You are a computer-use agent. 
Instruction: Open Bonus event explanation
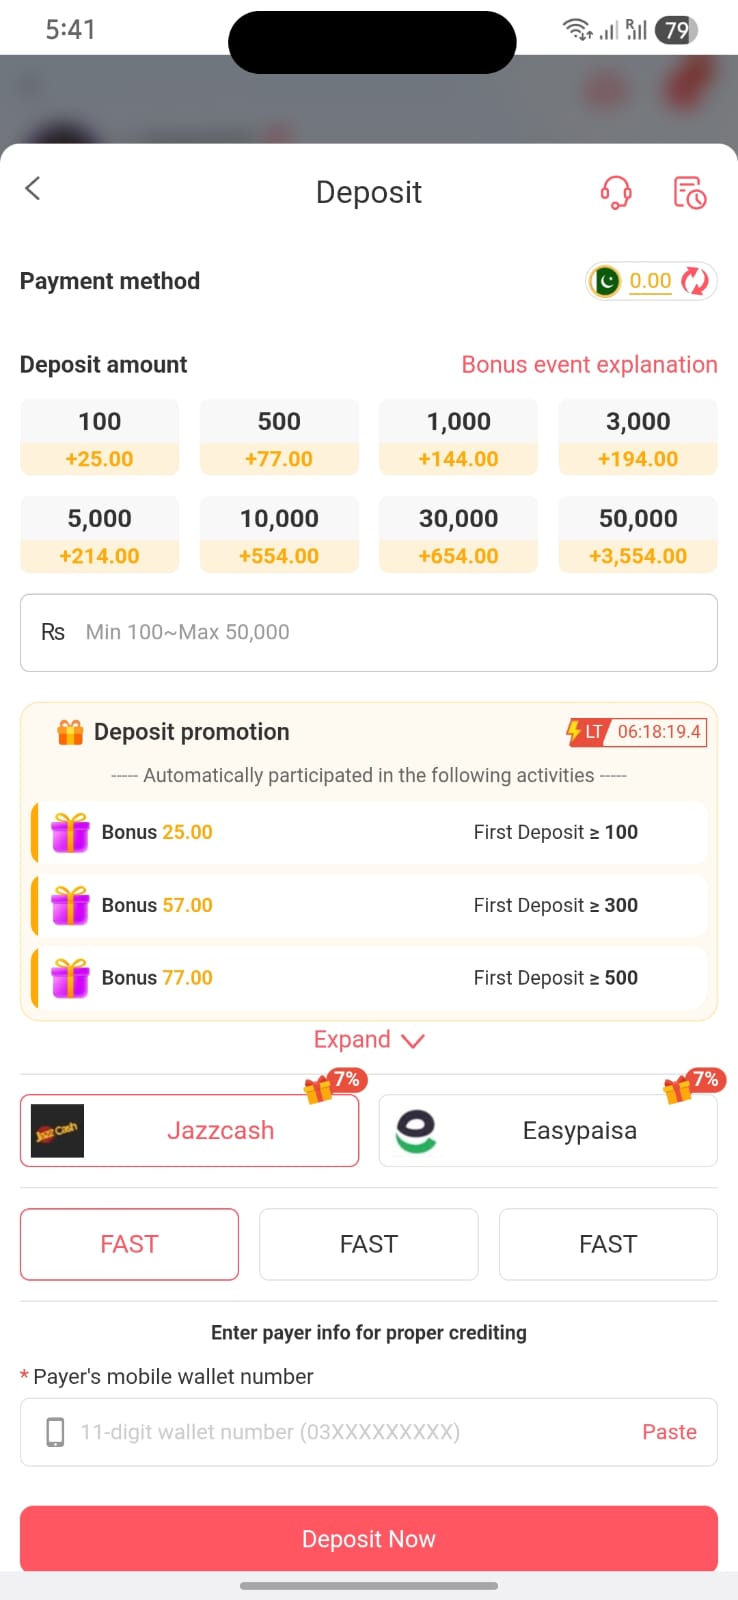[588, 364]
